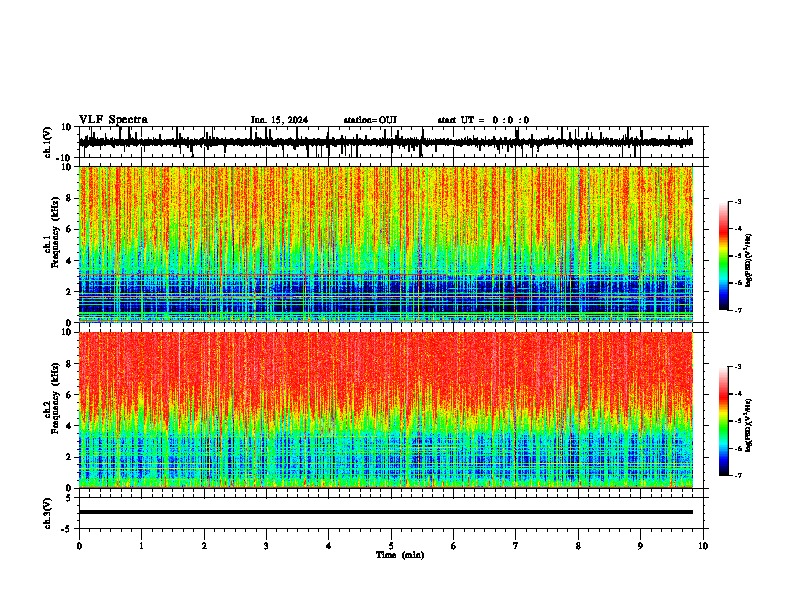Click the "-7" tick on ch.2 color bar
Image resolution: width=792 pixels, height=612 pixels.
pos(738,475)
